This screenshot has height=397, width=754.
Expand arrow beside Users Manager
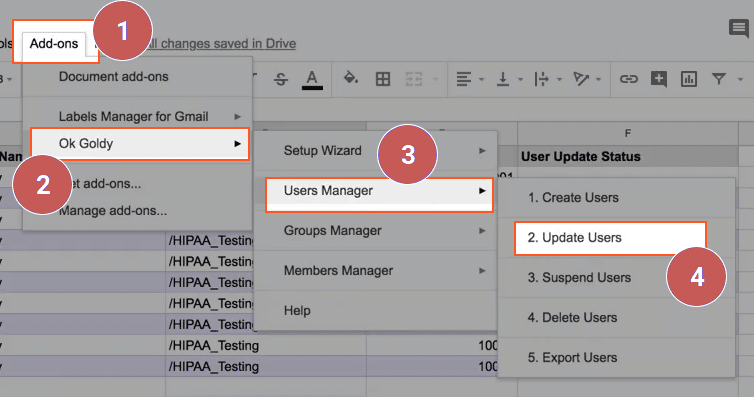(482, 191)
